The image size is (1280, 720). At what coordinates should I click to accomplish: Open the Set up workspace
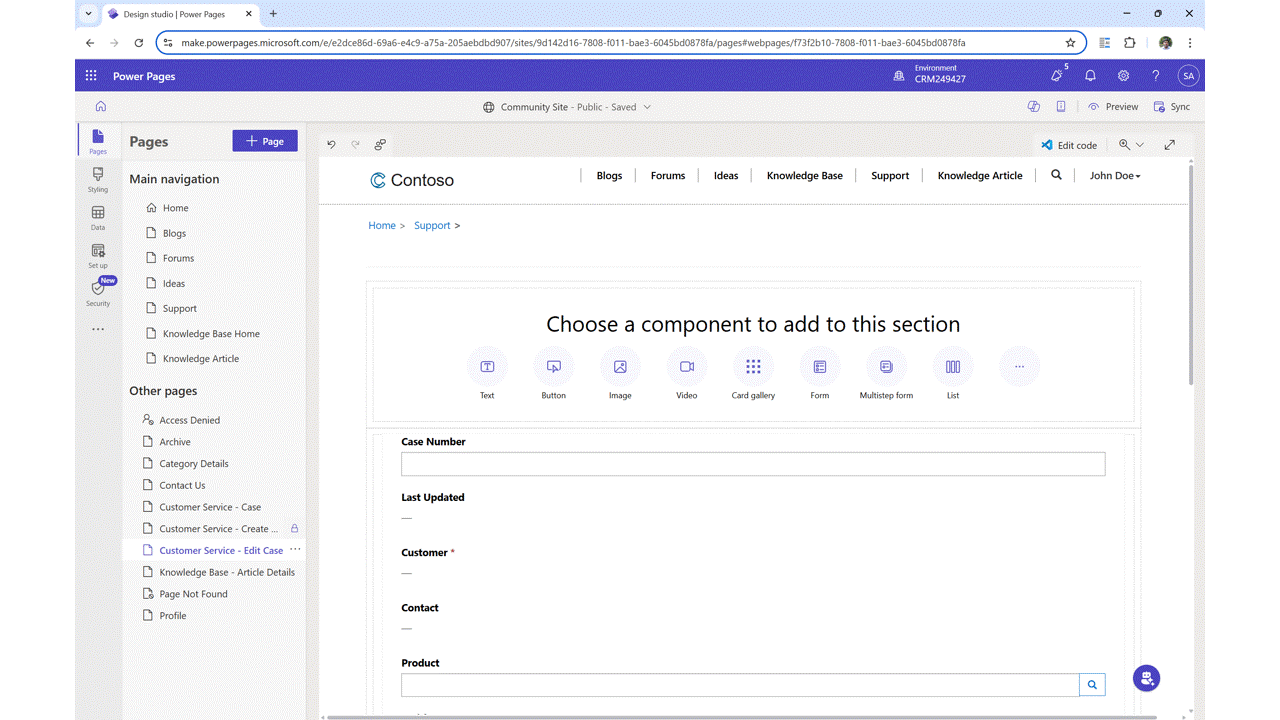click(x=97, y=255)
